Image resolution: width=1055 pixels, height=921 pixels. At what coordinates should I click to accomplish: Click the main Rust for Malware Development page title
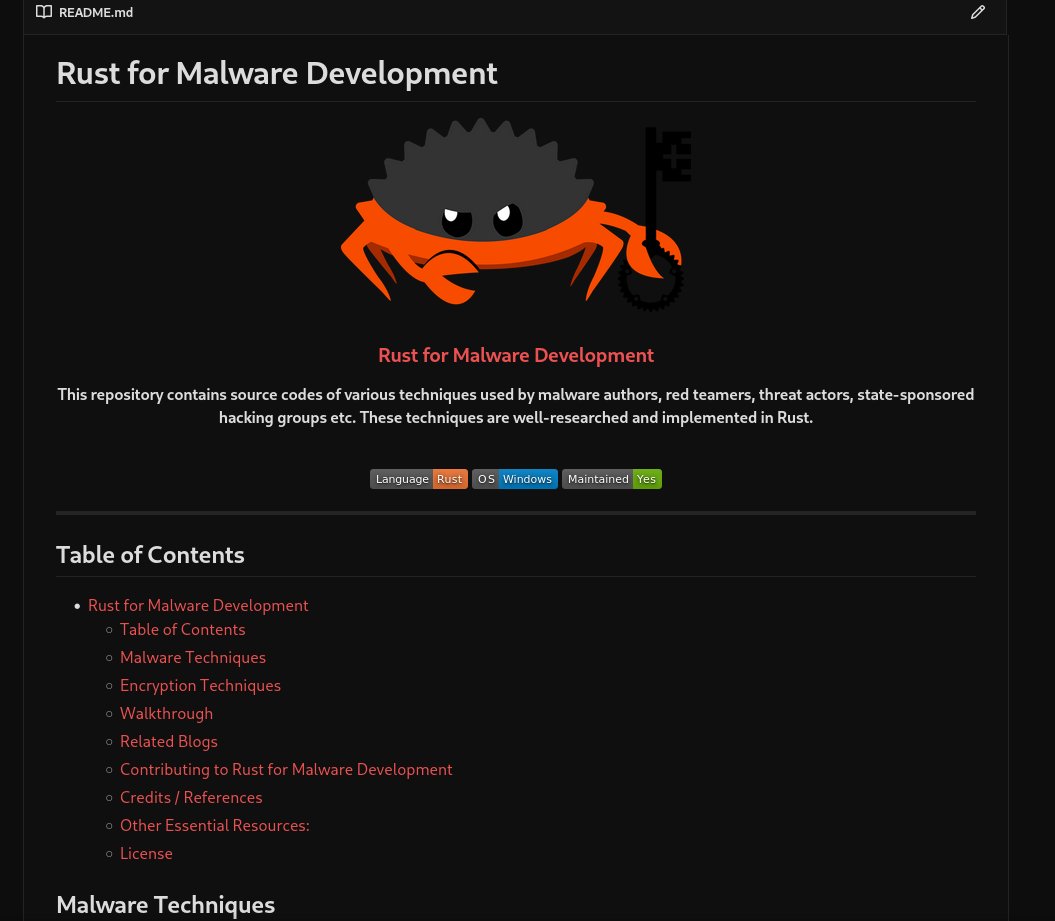tap(277, 73)
